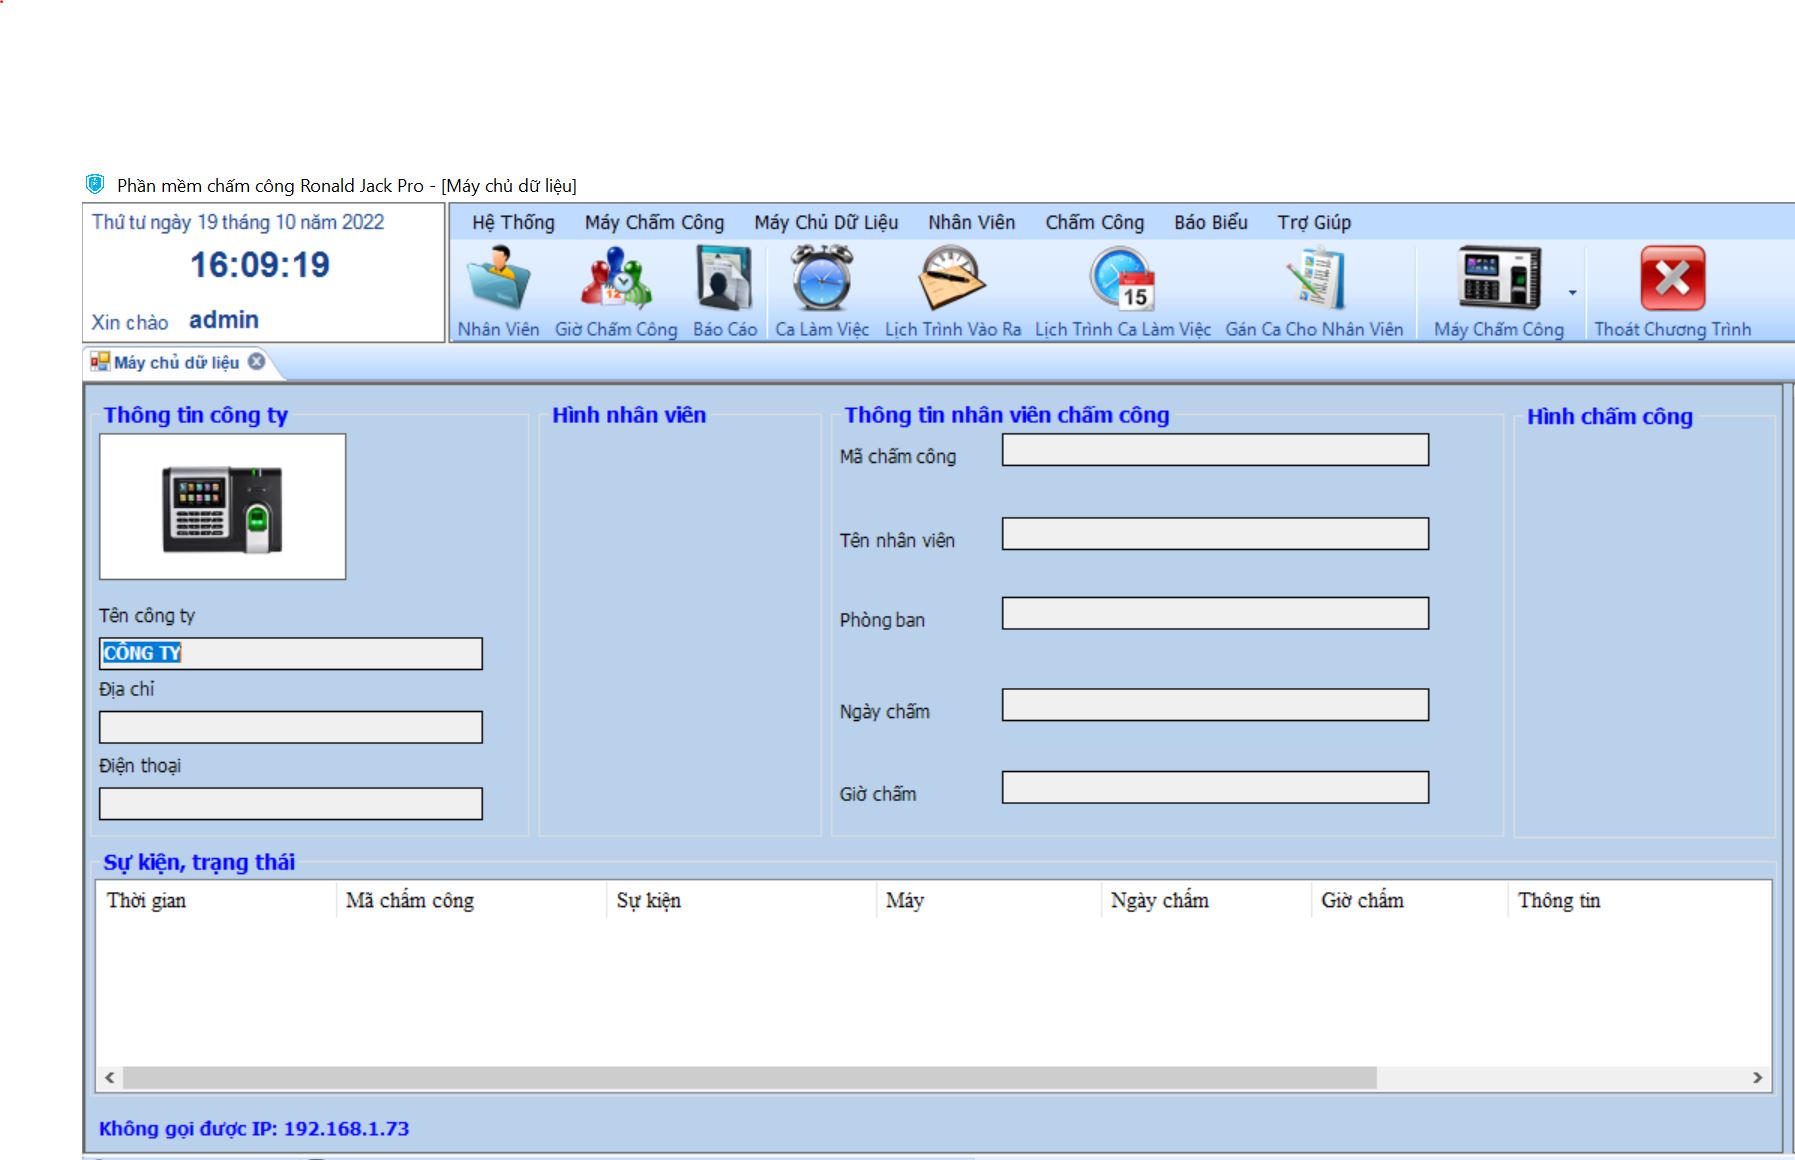Open the Nhân Viên toolbar icon
The width and height of the screenshot is (1795, 1160).
point(498,281)
